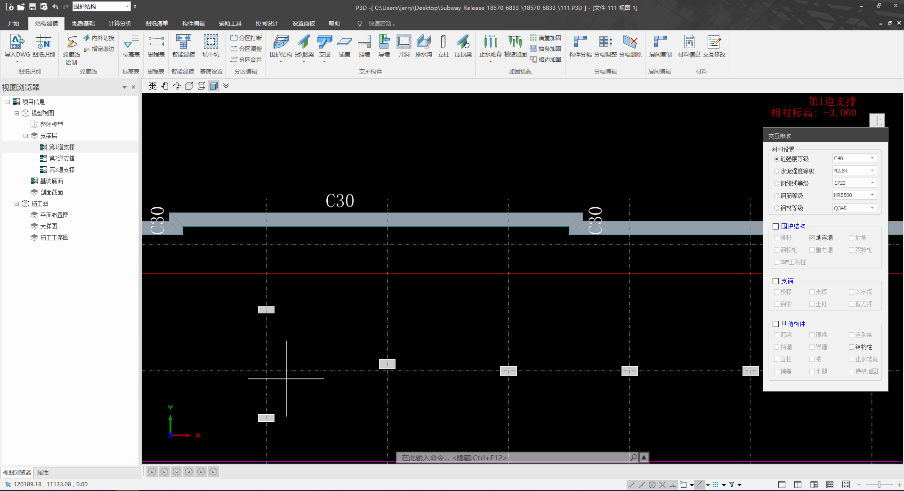Viewport: 904px width, 491px height.
Task: Click the 属性 tab at bottom left
Action: [x=43, y=471]
